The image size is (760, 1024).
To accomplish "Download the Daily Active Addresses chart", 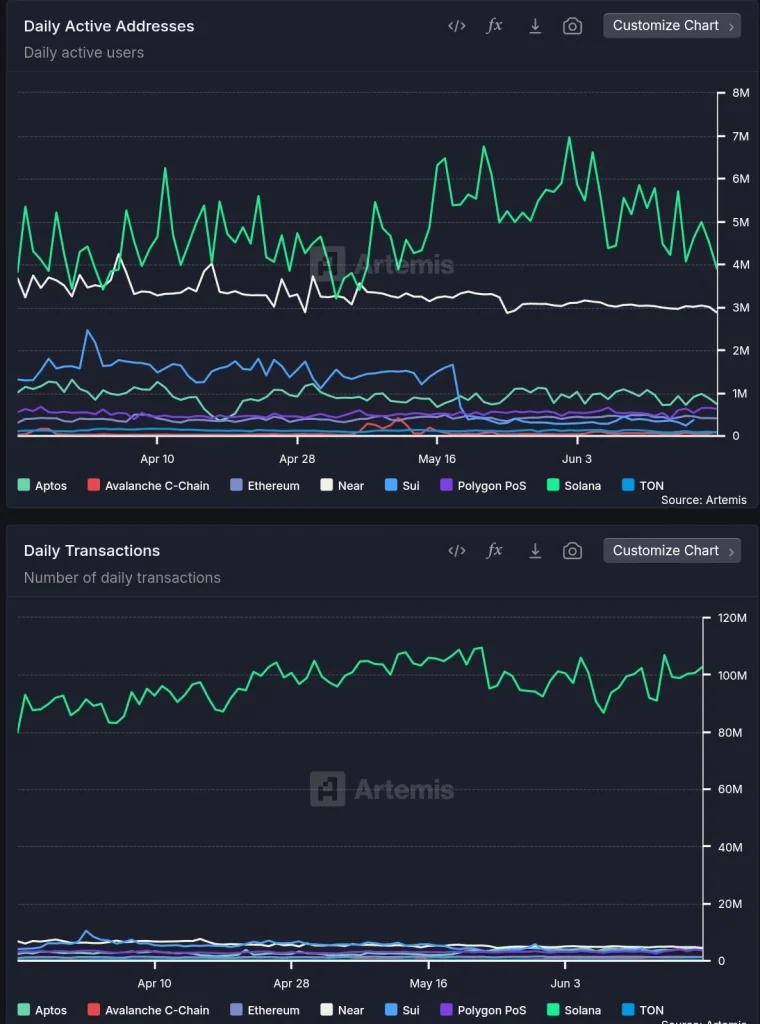I will point(535,26).
